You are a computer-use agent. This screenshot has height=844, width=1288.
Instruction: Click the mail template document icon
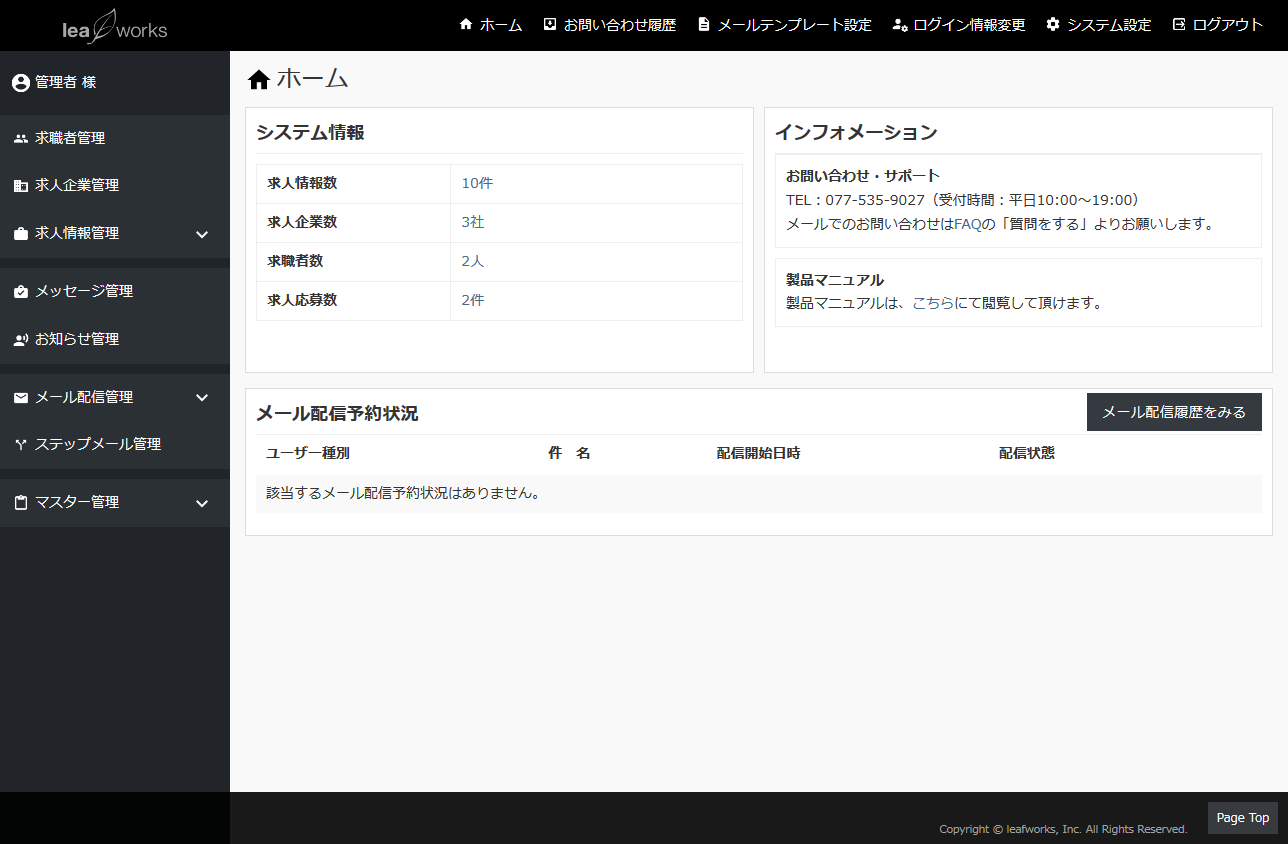(x=704, y=25)
